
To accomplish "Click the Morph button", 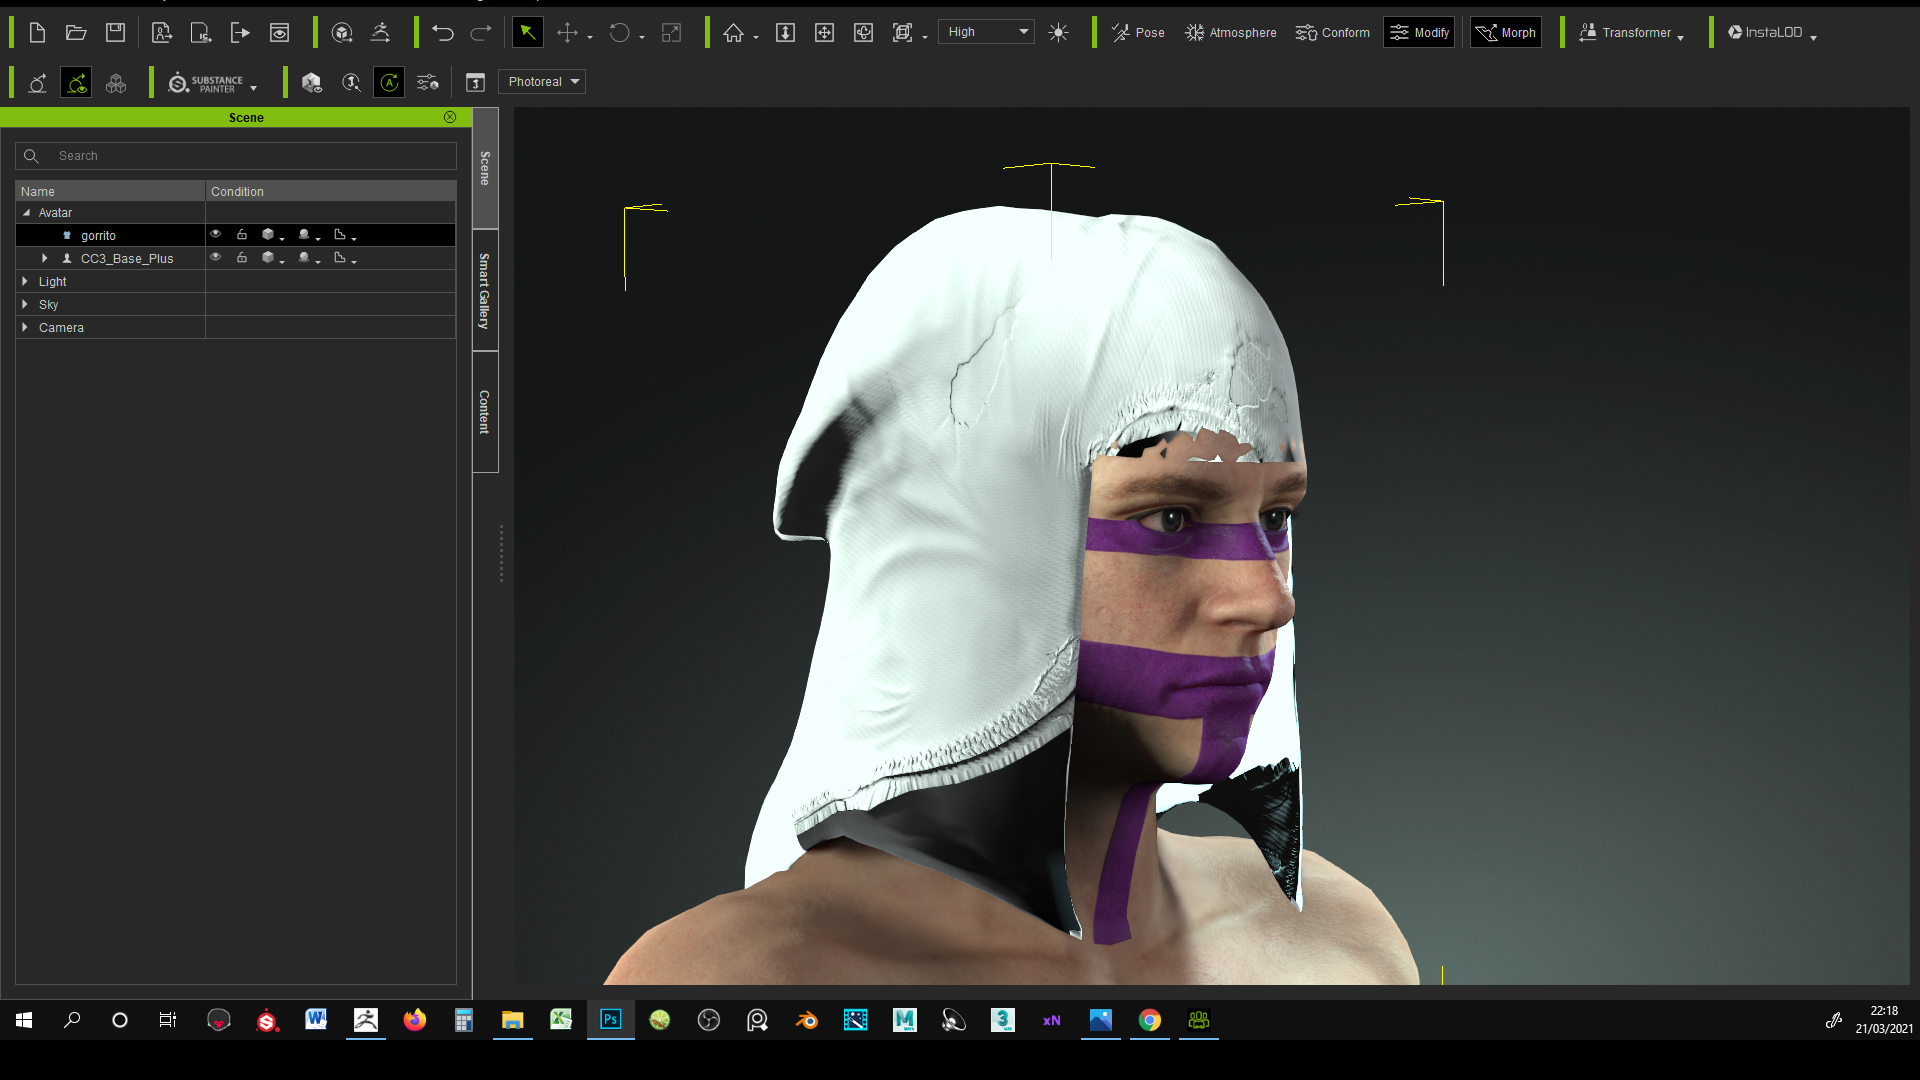I will coord(1506,33).
